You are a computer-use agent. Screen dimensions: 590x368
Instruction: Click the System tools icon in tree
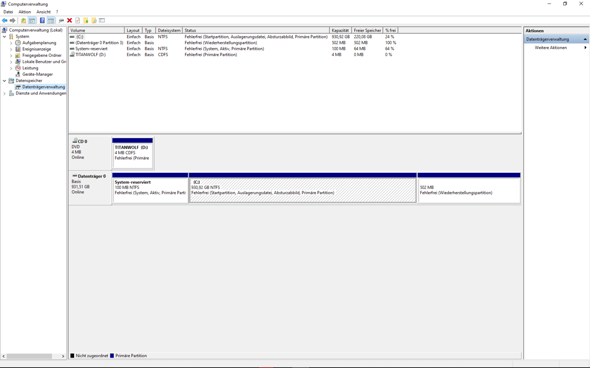[x=11, y=36]
